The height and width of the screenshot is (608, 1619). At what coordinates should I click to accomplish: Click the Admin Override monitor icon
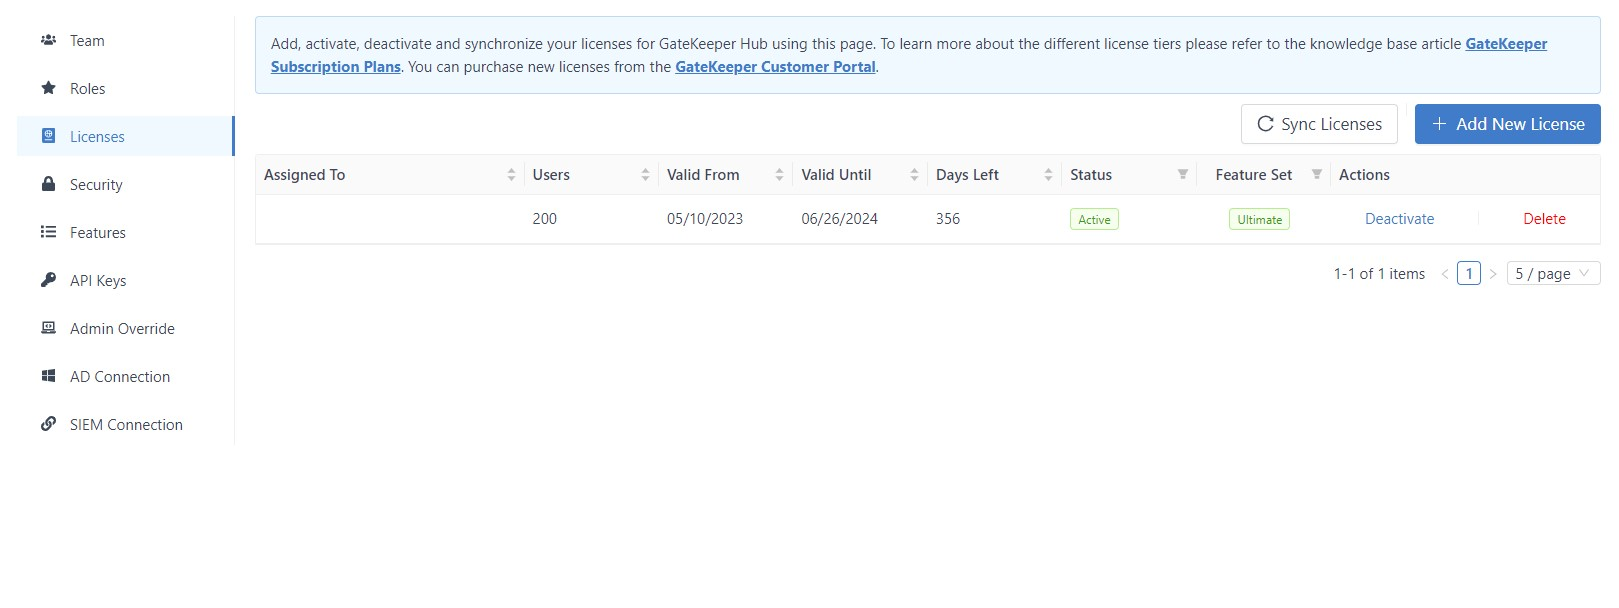click(x=48, y=328)
